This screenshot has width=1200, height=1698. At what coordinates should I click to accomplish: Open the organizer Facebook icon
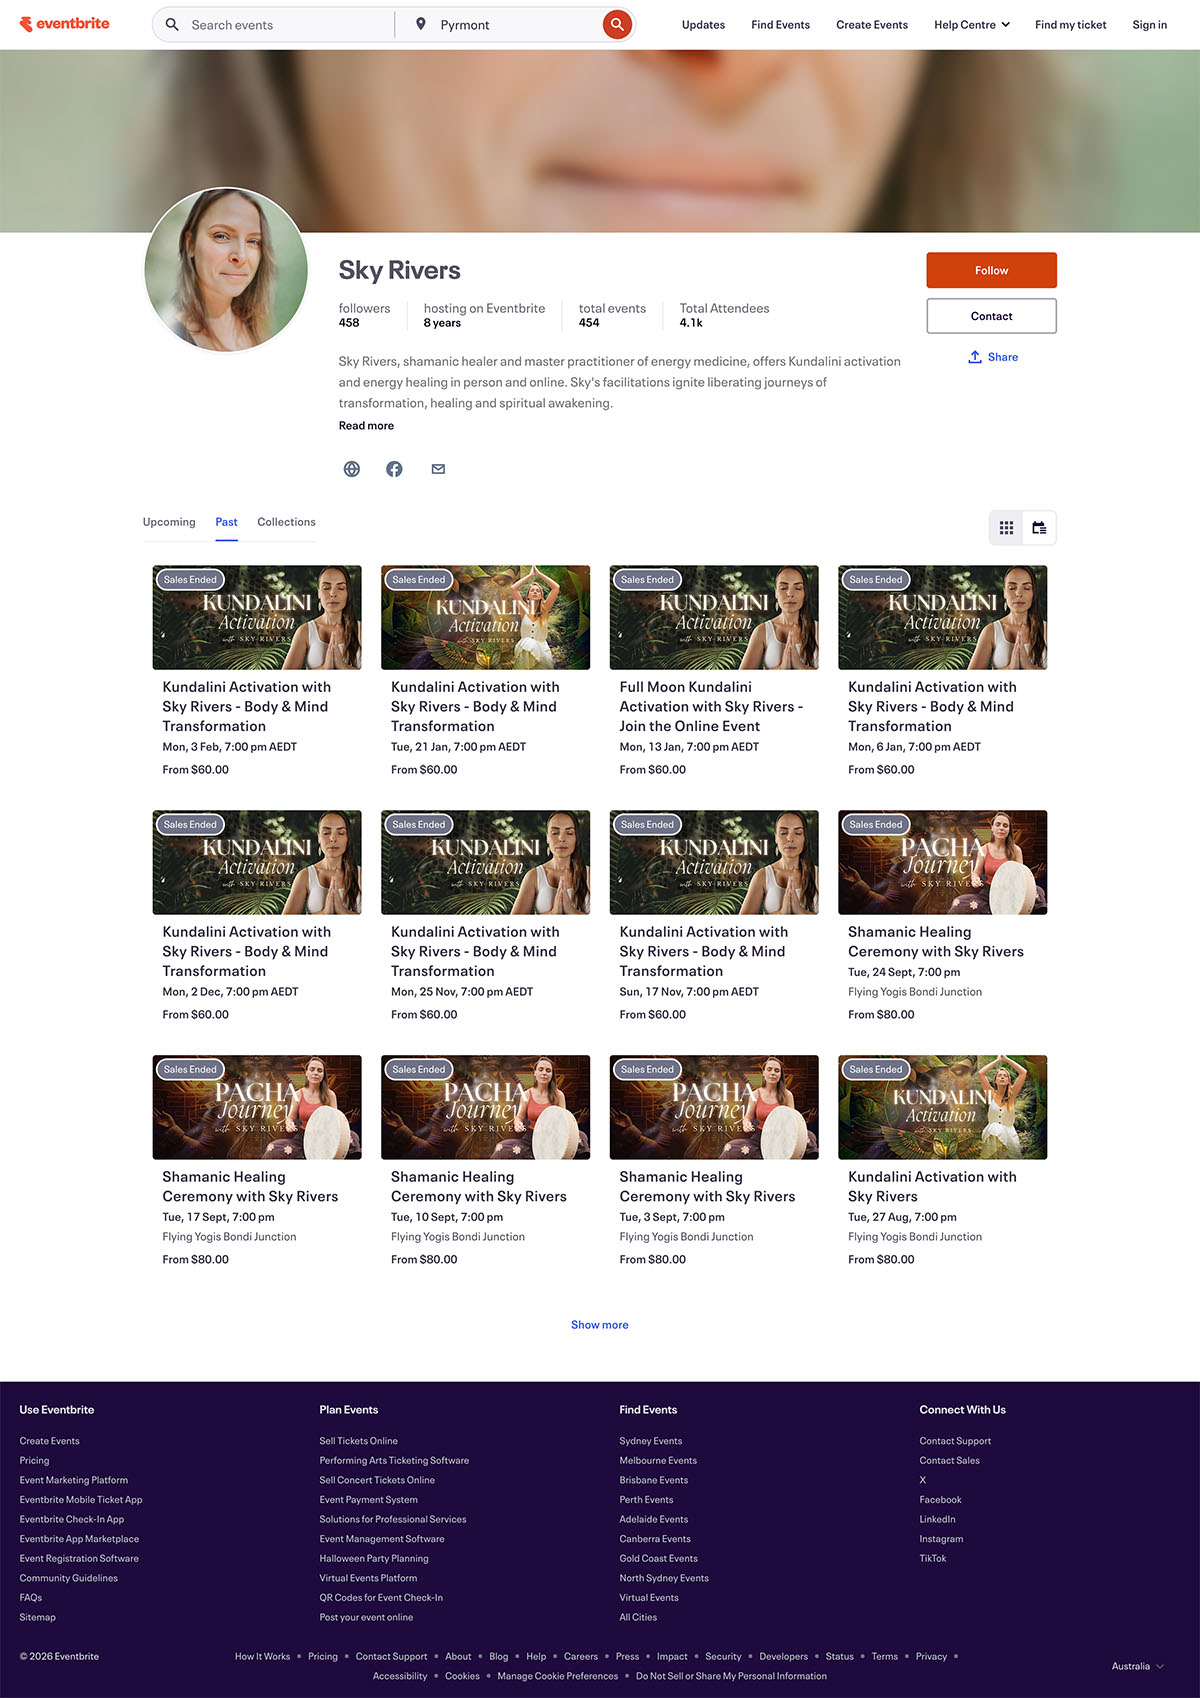(x=395, y=469)
